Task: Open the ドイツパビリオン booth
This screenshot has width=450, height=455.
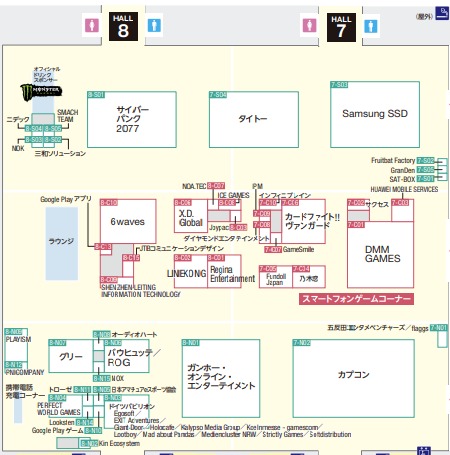Action: coord(126,412)
